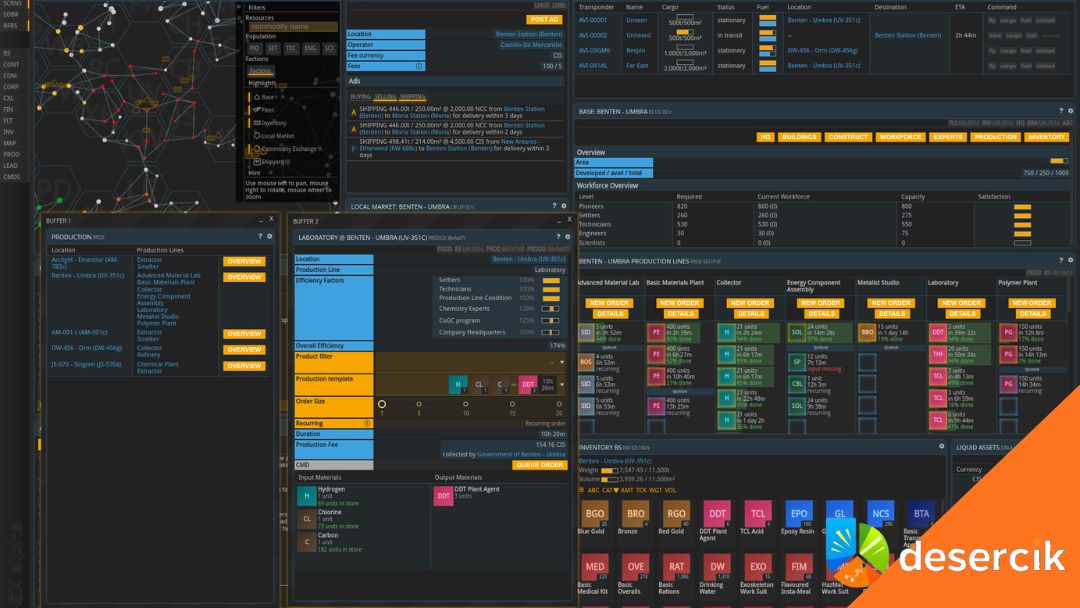The height and width of the screenshot is (608, 1080).
Task: Set Order Size slider to 10
Action: 465,404
